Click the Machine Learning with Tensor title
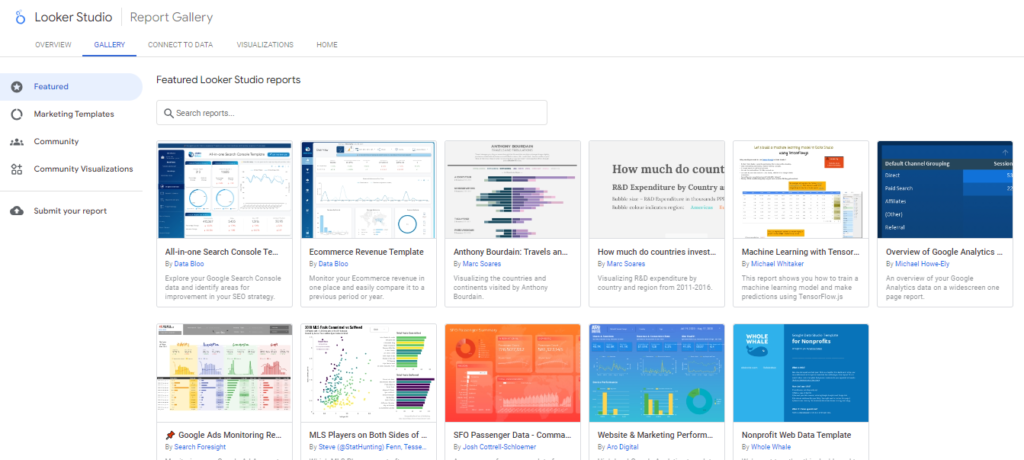The width and height of the screenshot is (1024, 460). point(801,252)
